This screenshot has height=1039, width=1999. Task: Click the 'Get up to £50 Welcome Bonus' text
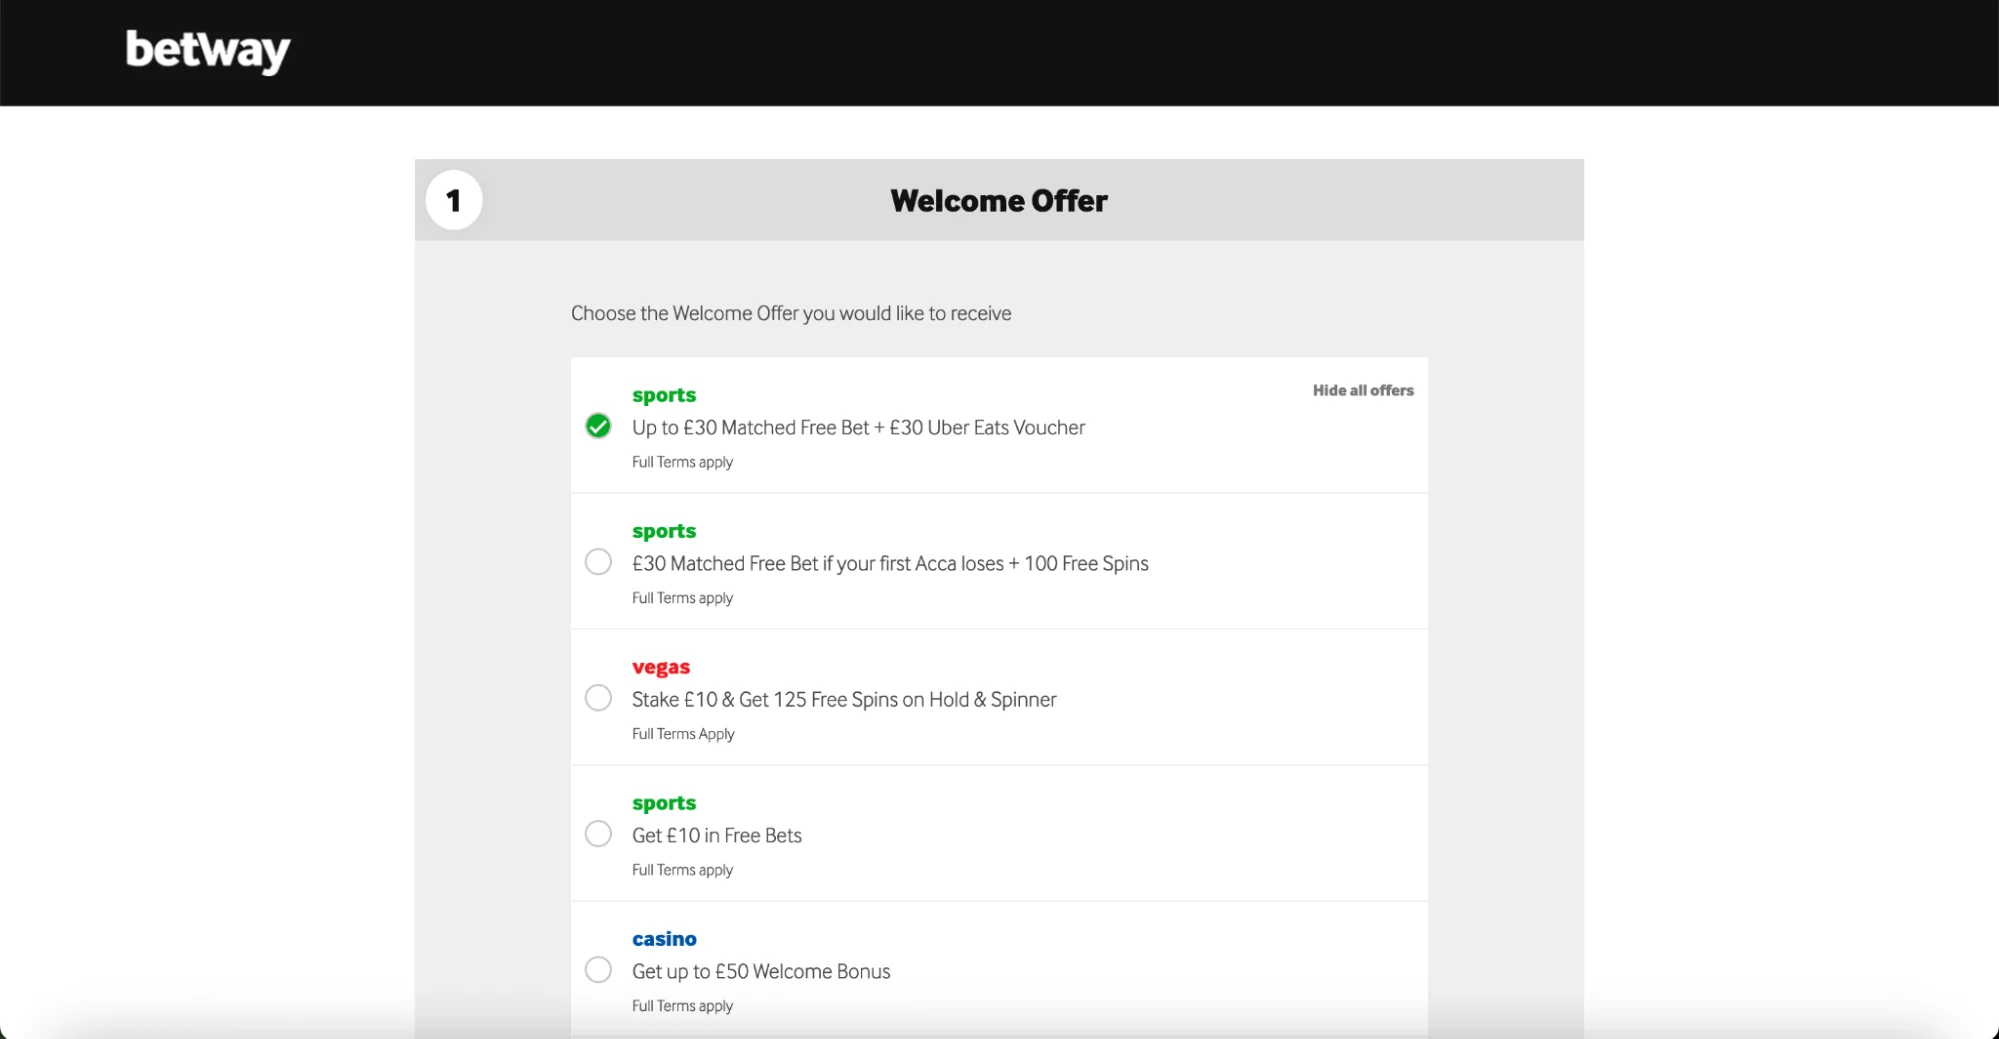coord(760,972)
